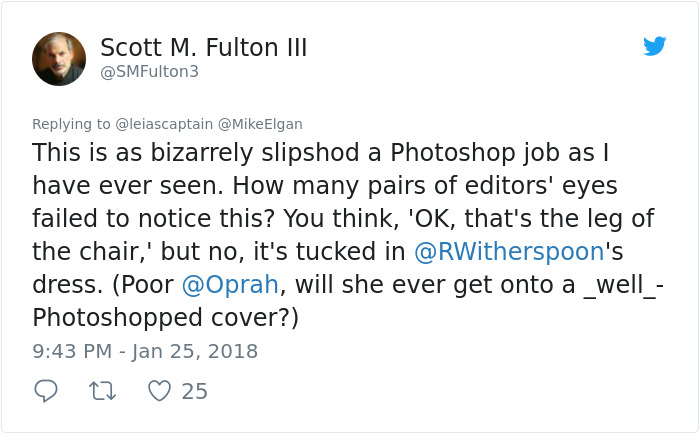This screenshot has width=700, height=434.
Task: Click the empty area beside the like count
Action: (x=446, y=391)
